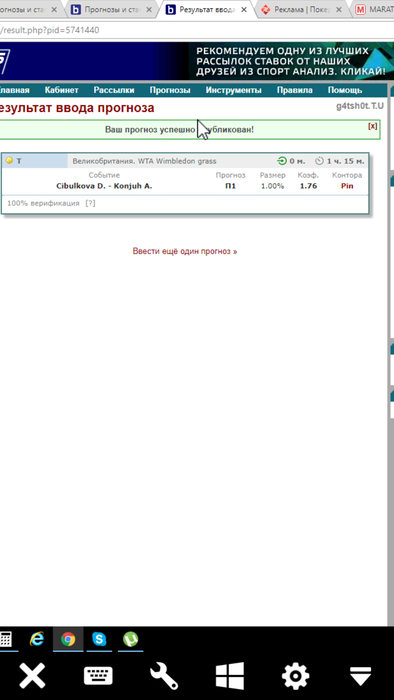Close the first Прогнозы browser tab
394x700 pixels.
[x=54, y=9]
